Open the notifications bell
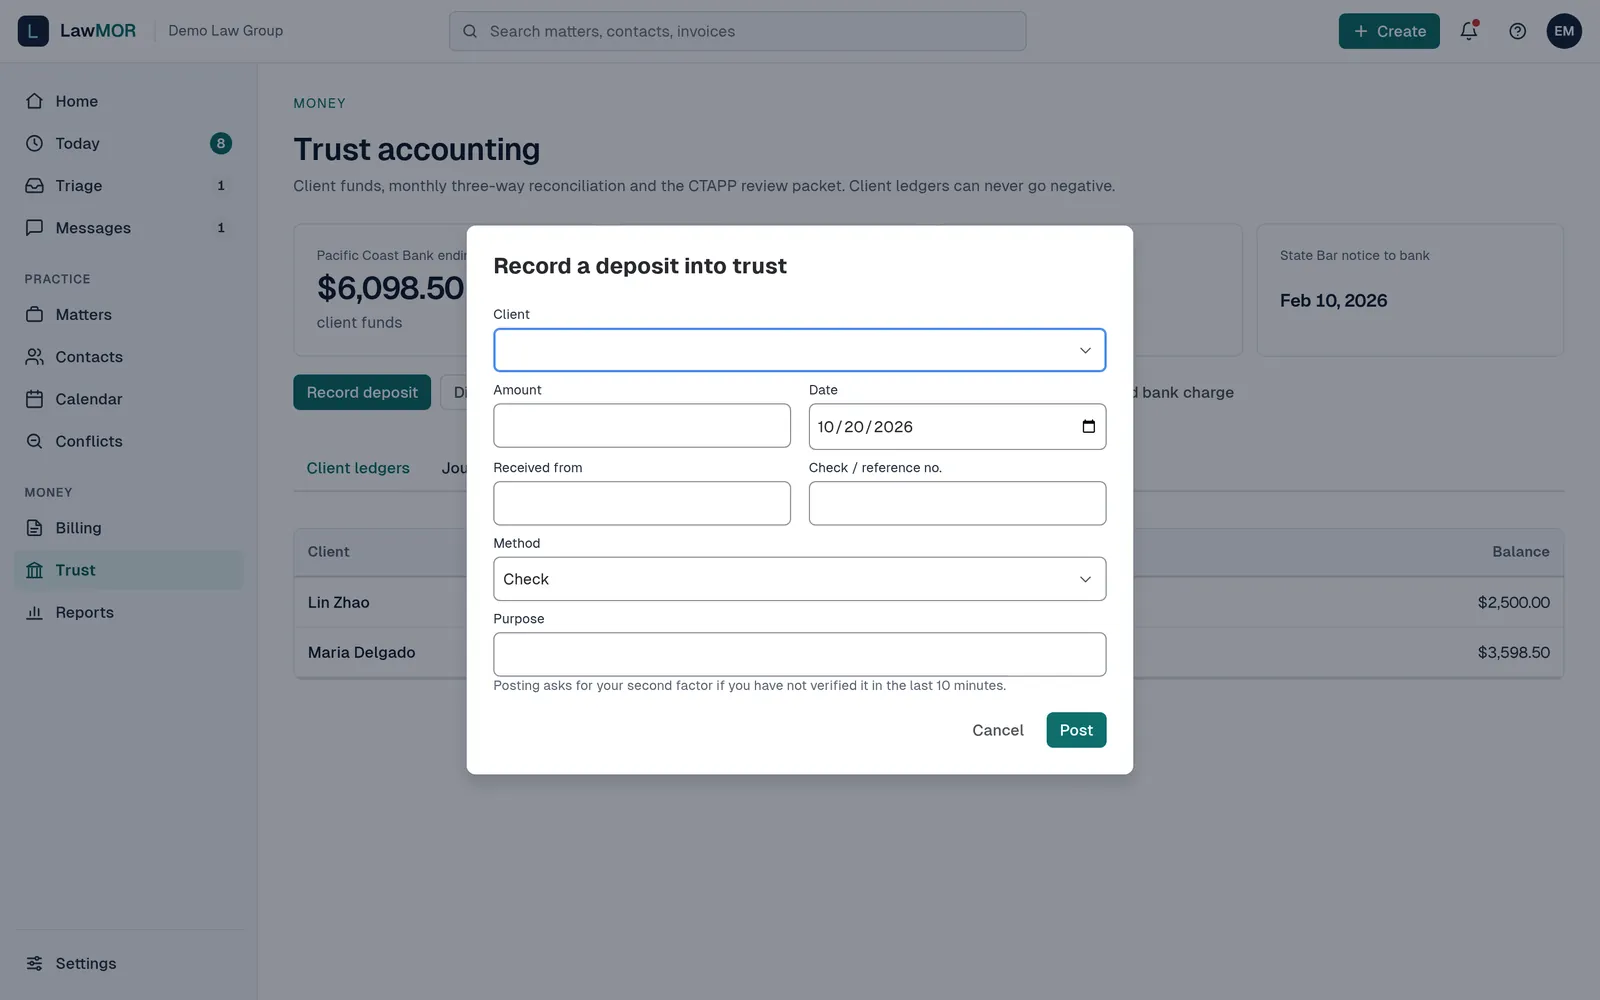The height and width of the screenshot is (1000, 1600). coord(1469,31)
